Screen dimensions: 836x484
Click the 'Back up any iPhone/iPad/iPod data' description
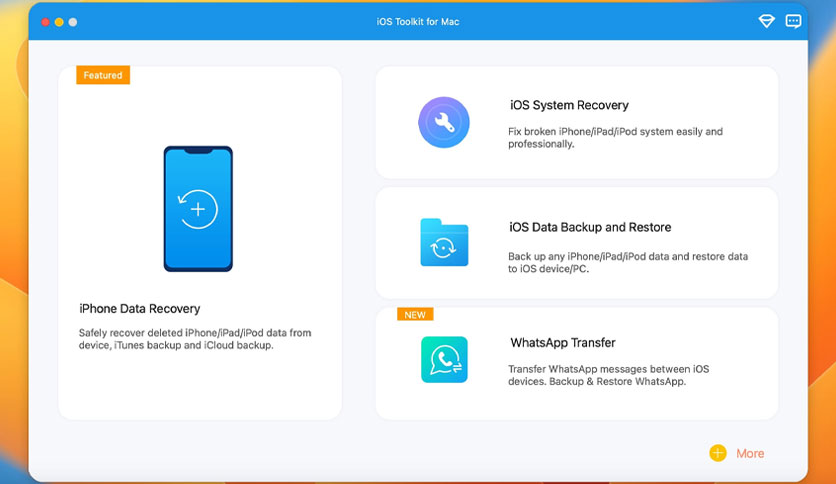tap(628, 262)
